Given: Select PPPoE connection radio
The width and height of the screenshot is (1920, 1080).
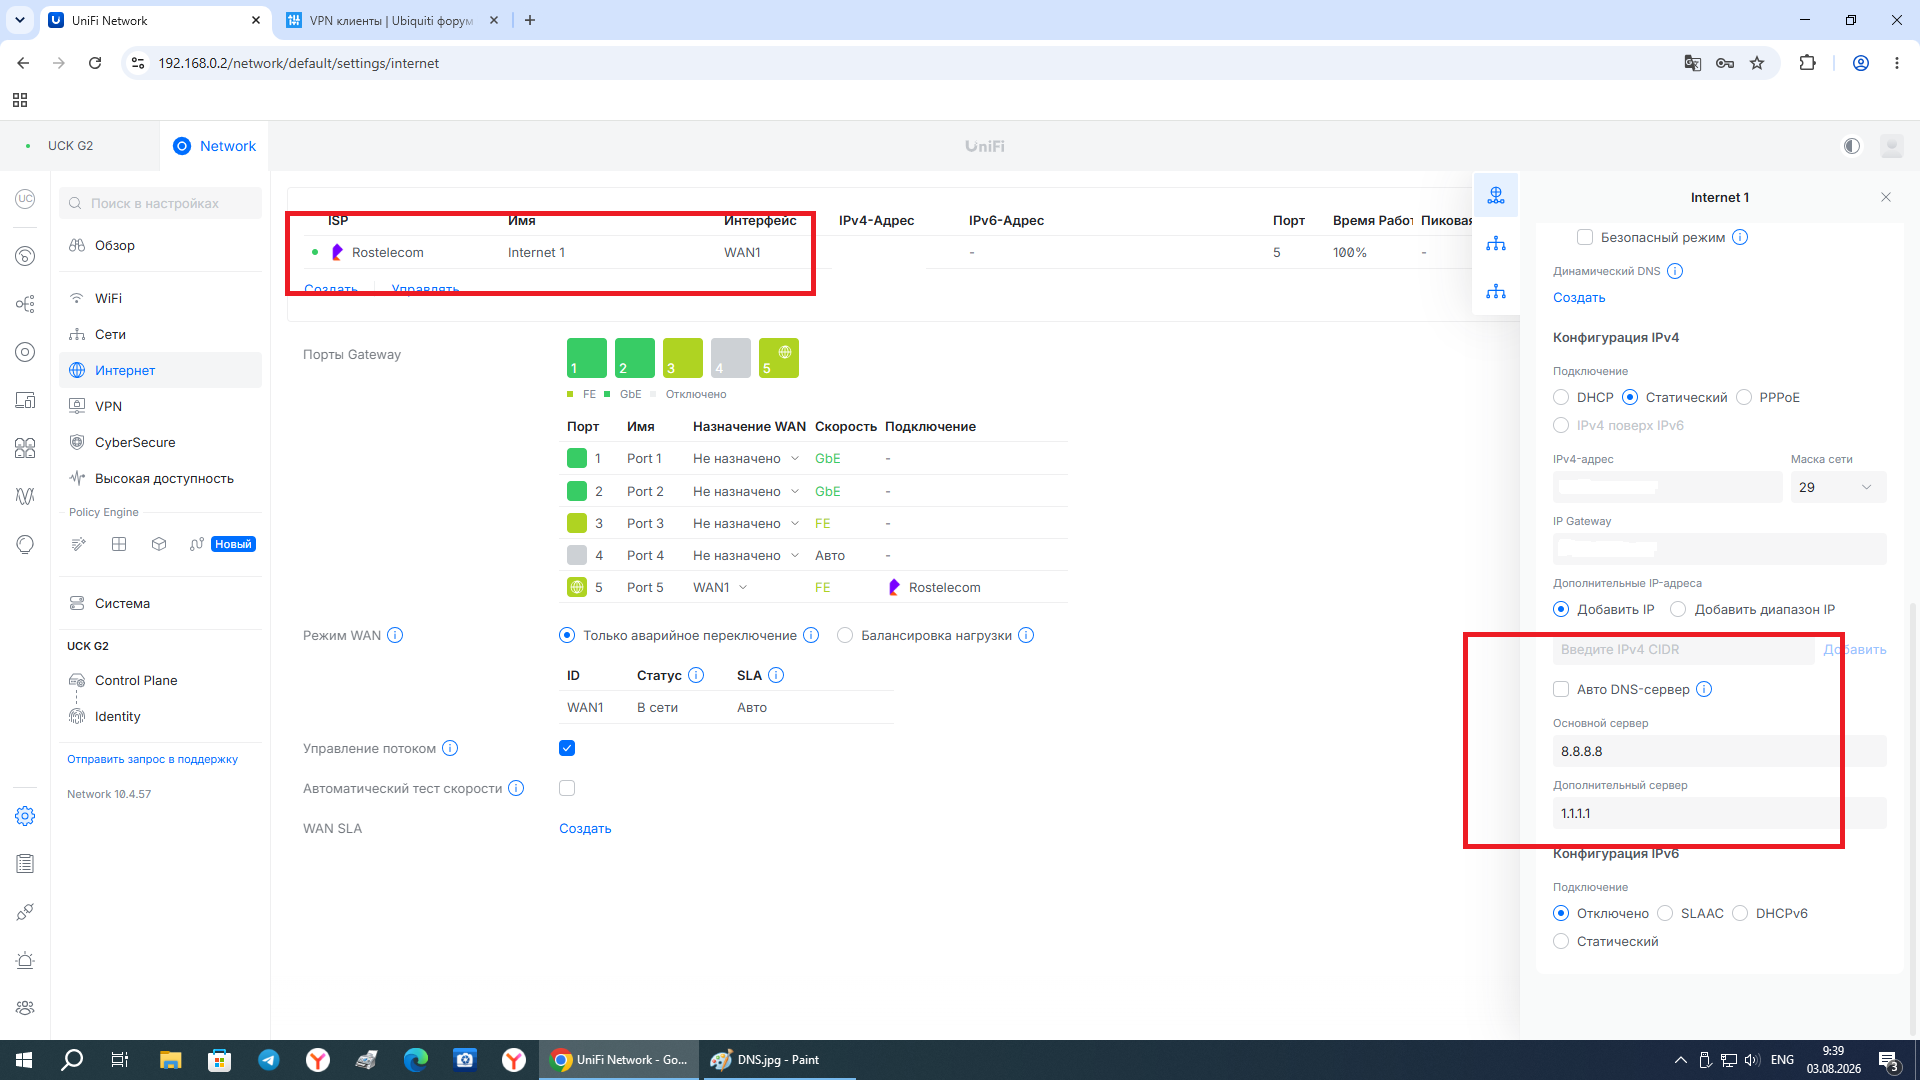Looking at the screenshot, I should click(x=1744, y=397).
